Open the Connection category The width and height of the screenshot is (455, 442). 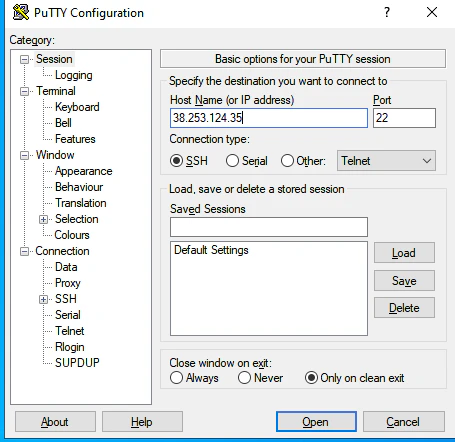point(62,251)
